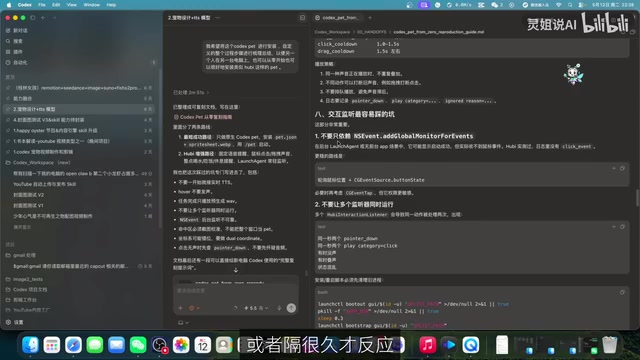Open Trash in the Dock
This screenshot has width=640, height=360.
[x=609, y=345]
